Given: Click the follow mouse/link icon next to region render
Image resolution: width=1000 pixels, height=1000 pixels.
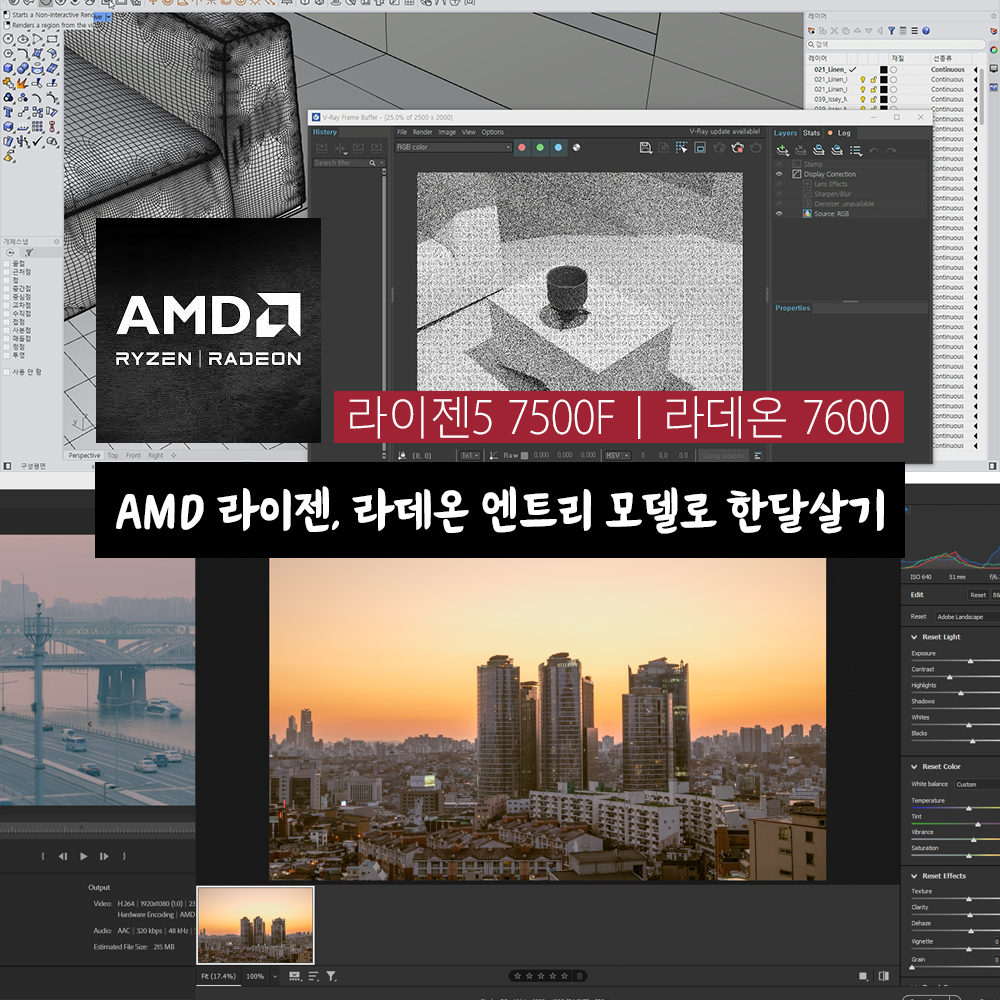Looking at the screenshot, I should pos(700,148).
